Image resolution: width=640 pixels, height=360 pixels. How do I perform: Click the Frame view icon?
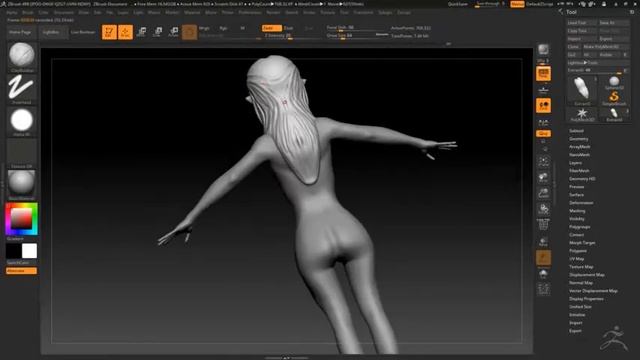543,162
